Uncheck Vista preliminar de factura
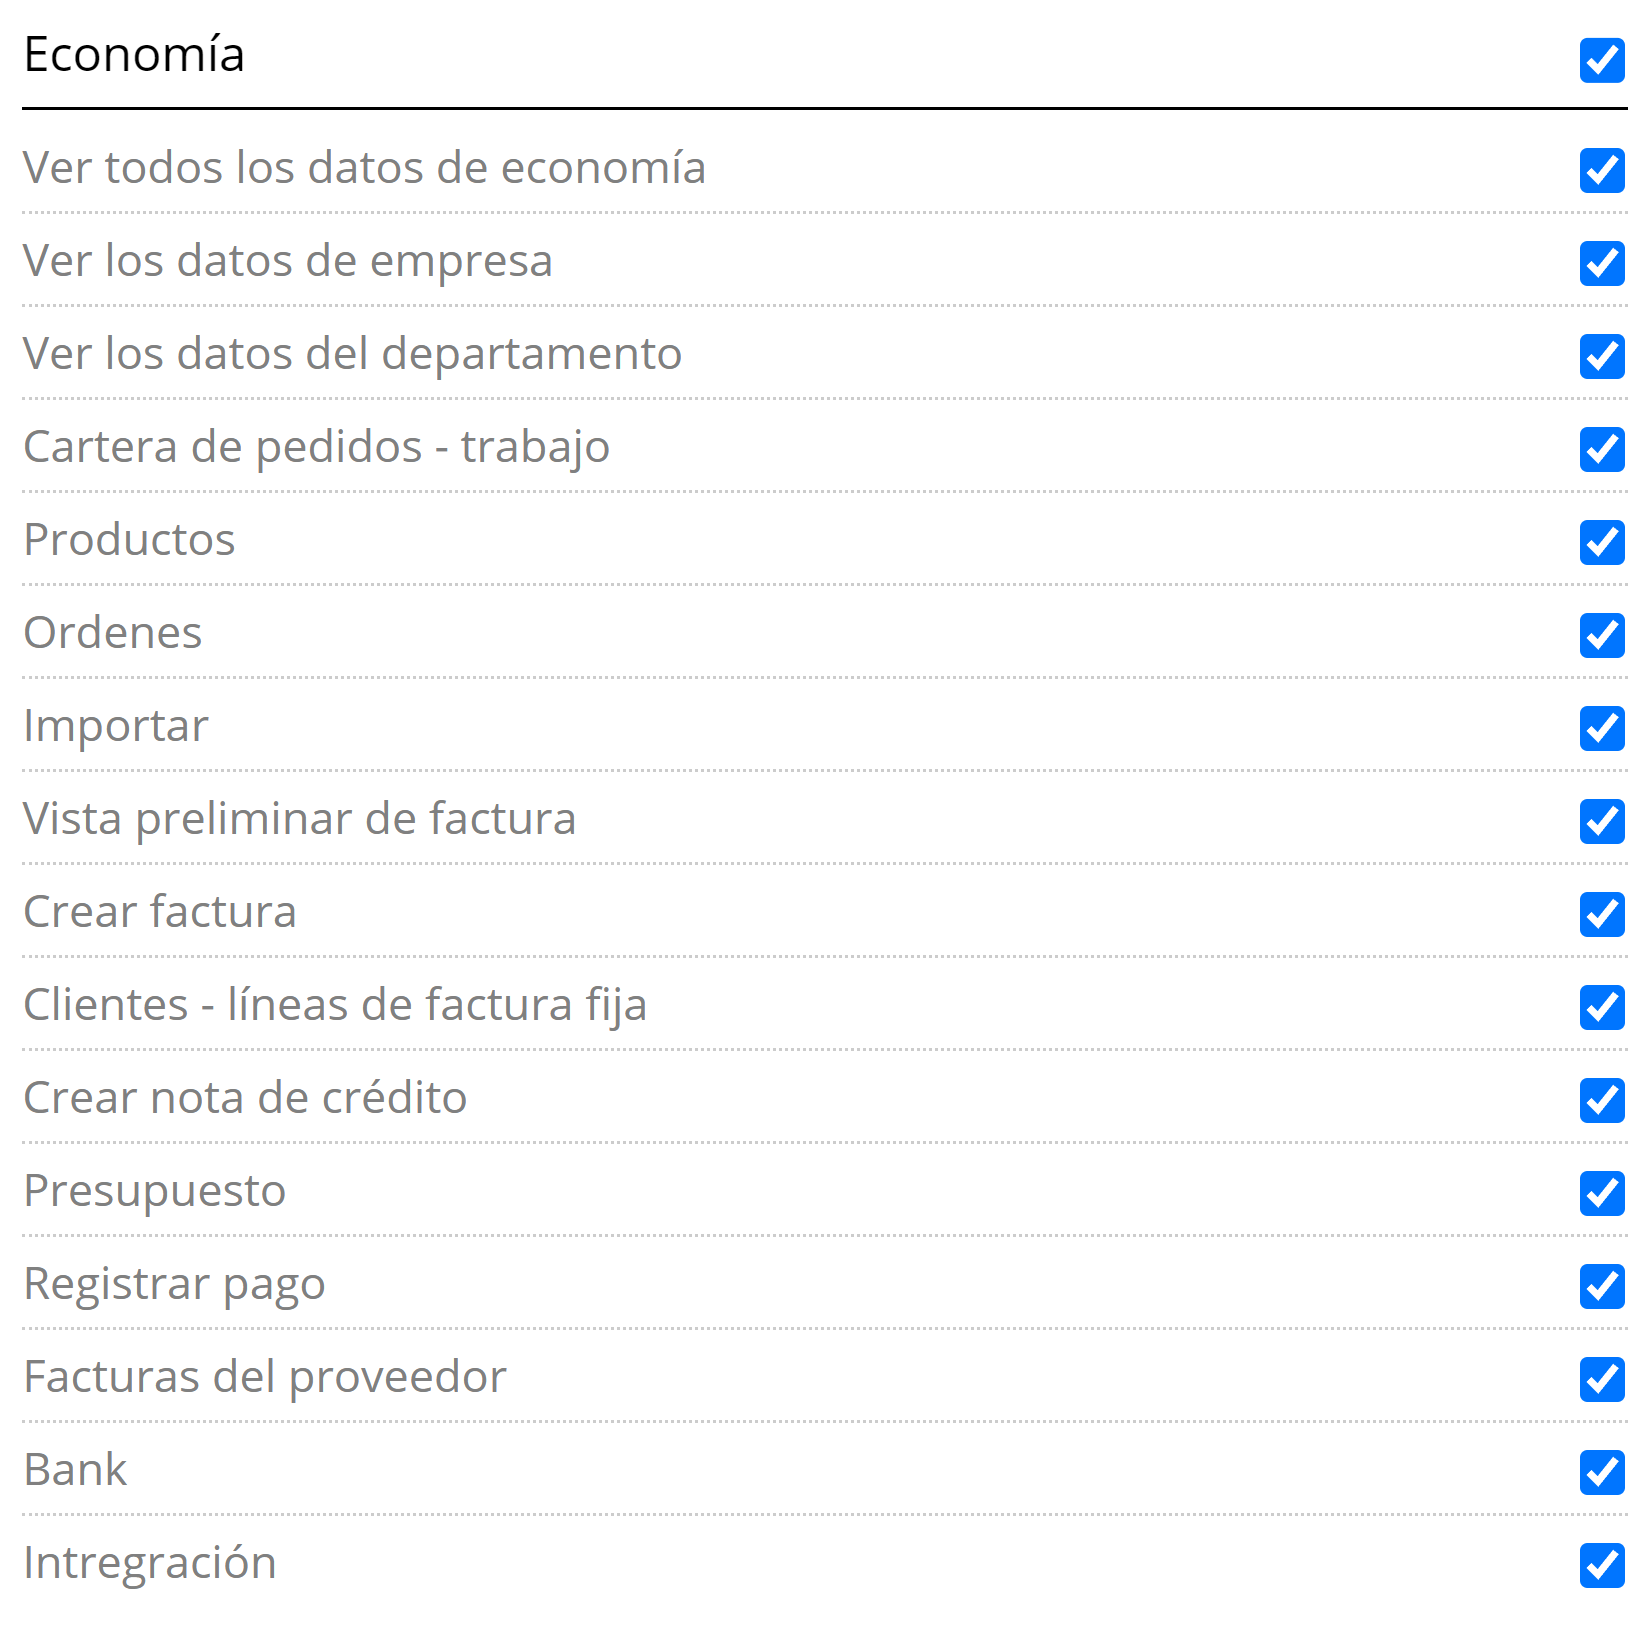This screenshot has height=1630, width=1650. pyautogui.click(x=1601, y=821)
